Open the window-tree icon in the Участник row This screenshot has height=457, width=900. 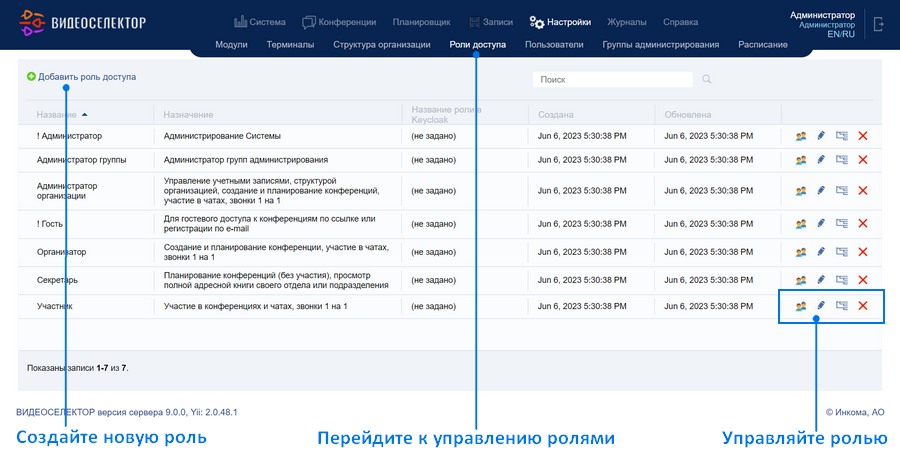pos(841,306)
